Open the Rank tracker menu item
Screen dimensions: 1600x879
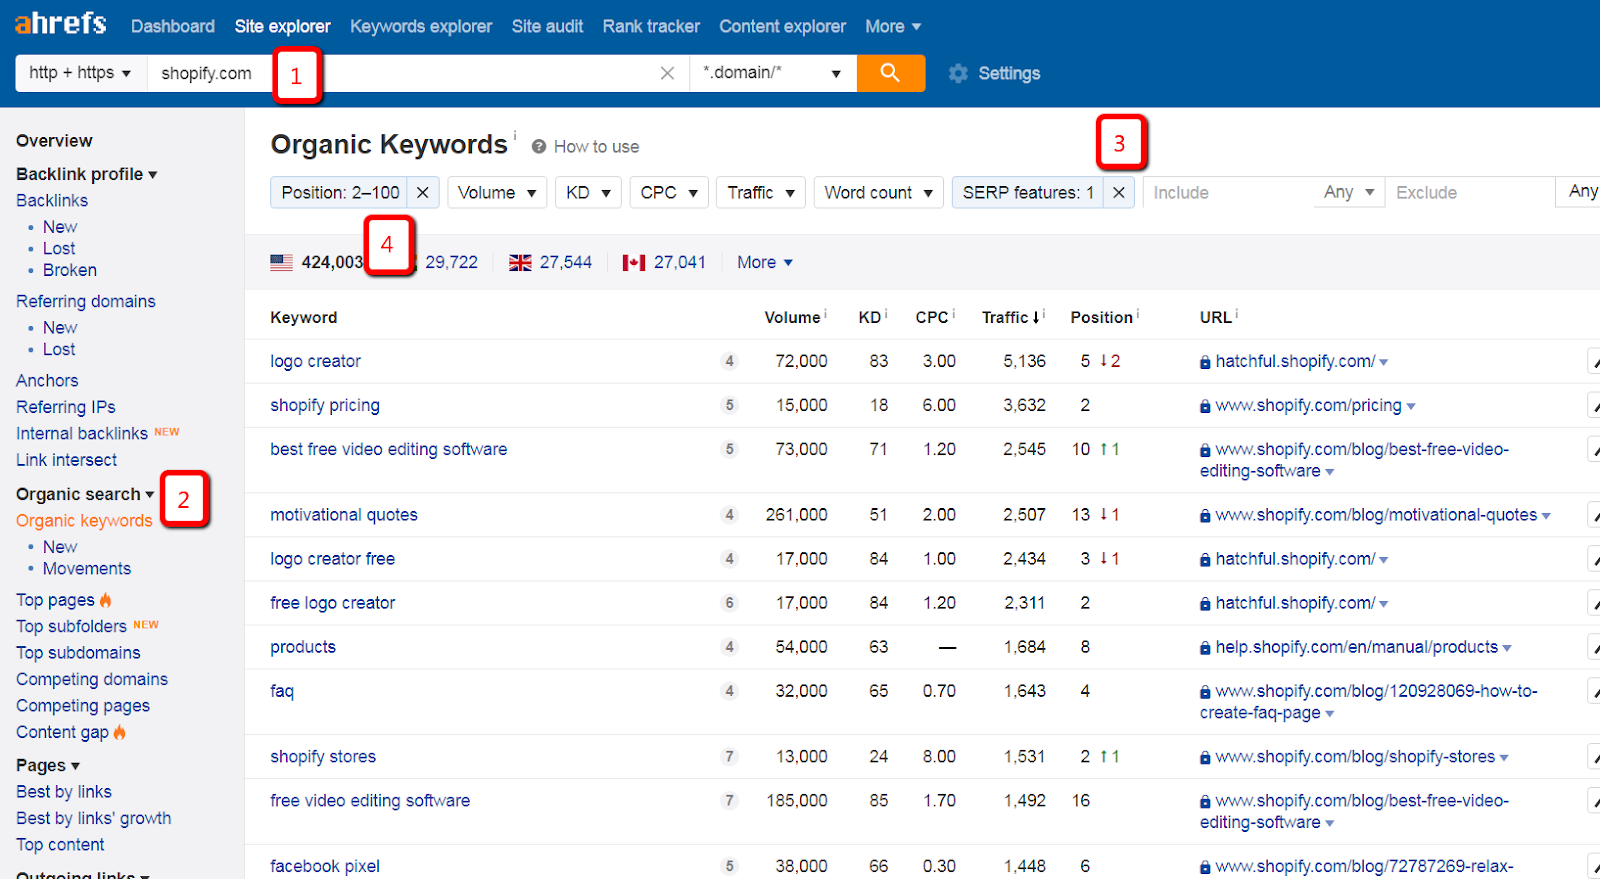[x=651, y=26]
